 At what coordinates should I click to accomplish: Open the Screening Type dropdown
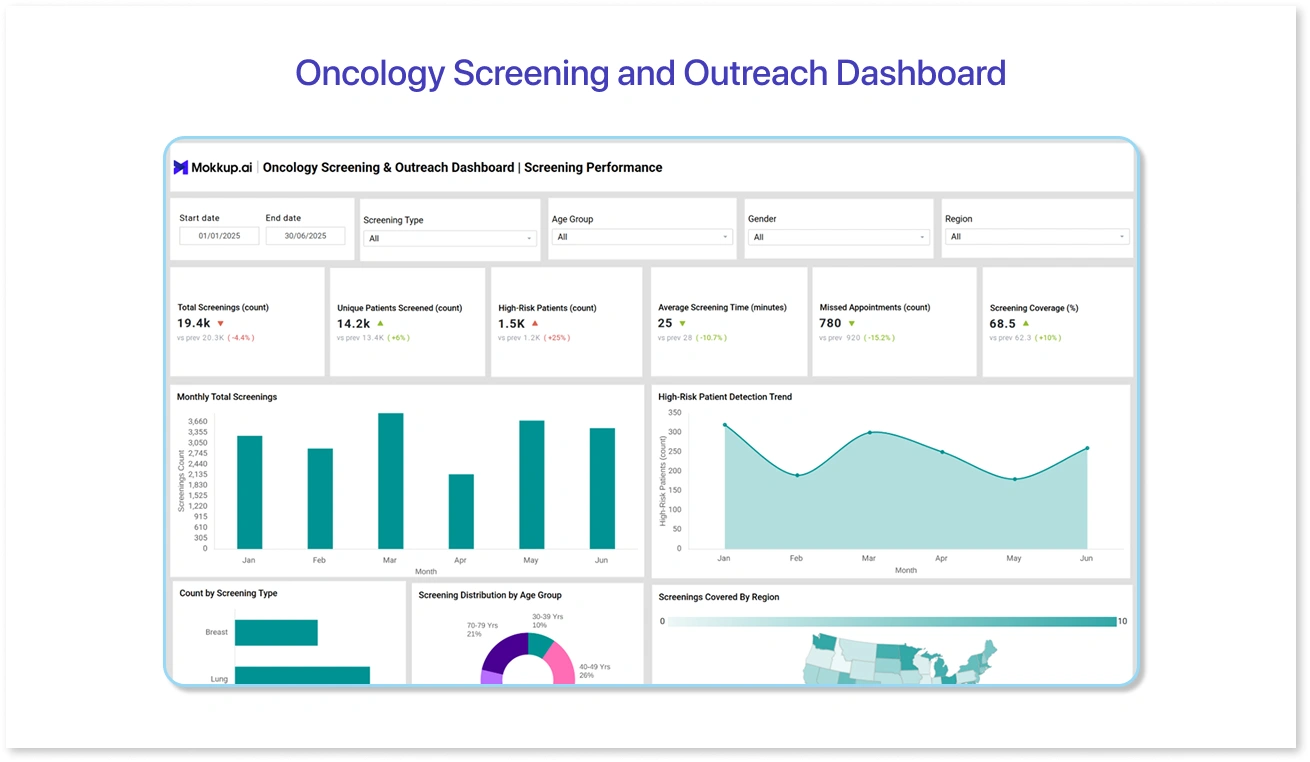click(x=449, y=238)
